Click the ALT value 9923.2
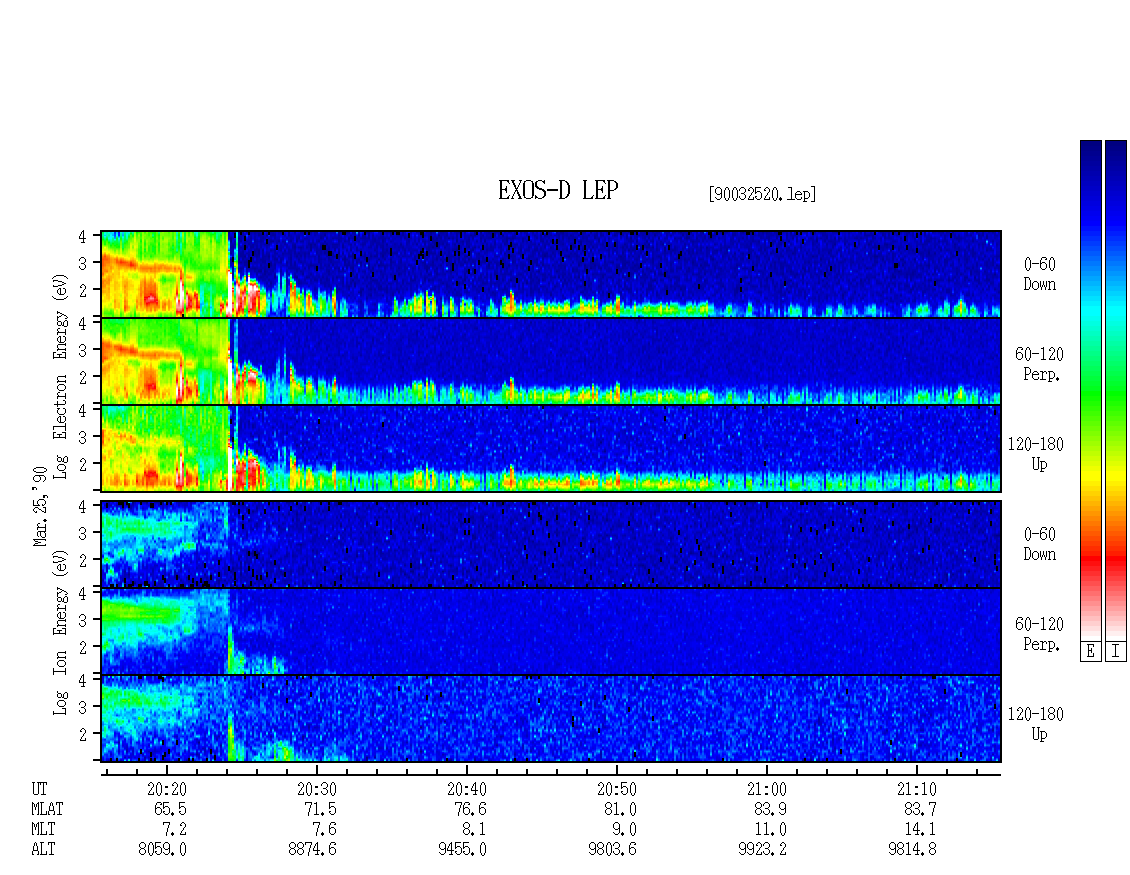1130x875 pixels. (x=762, y=850)
